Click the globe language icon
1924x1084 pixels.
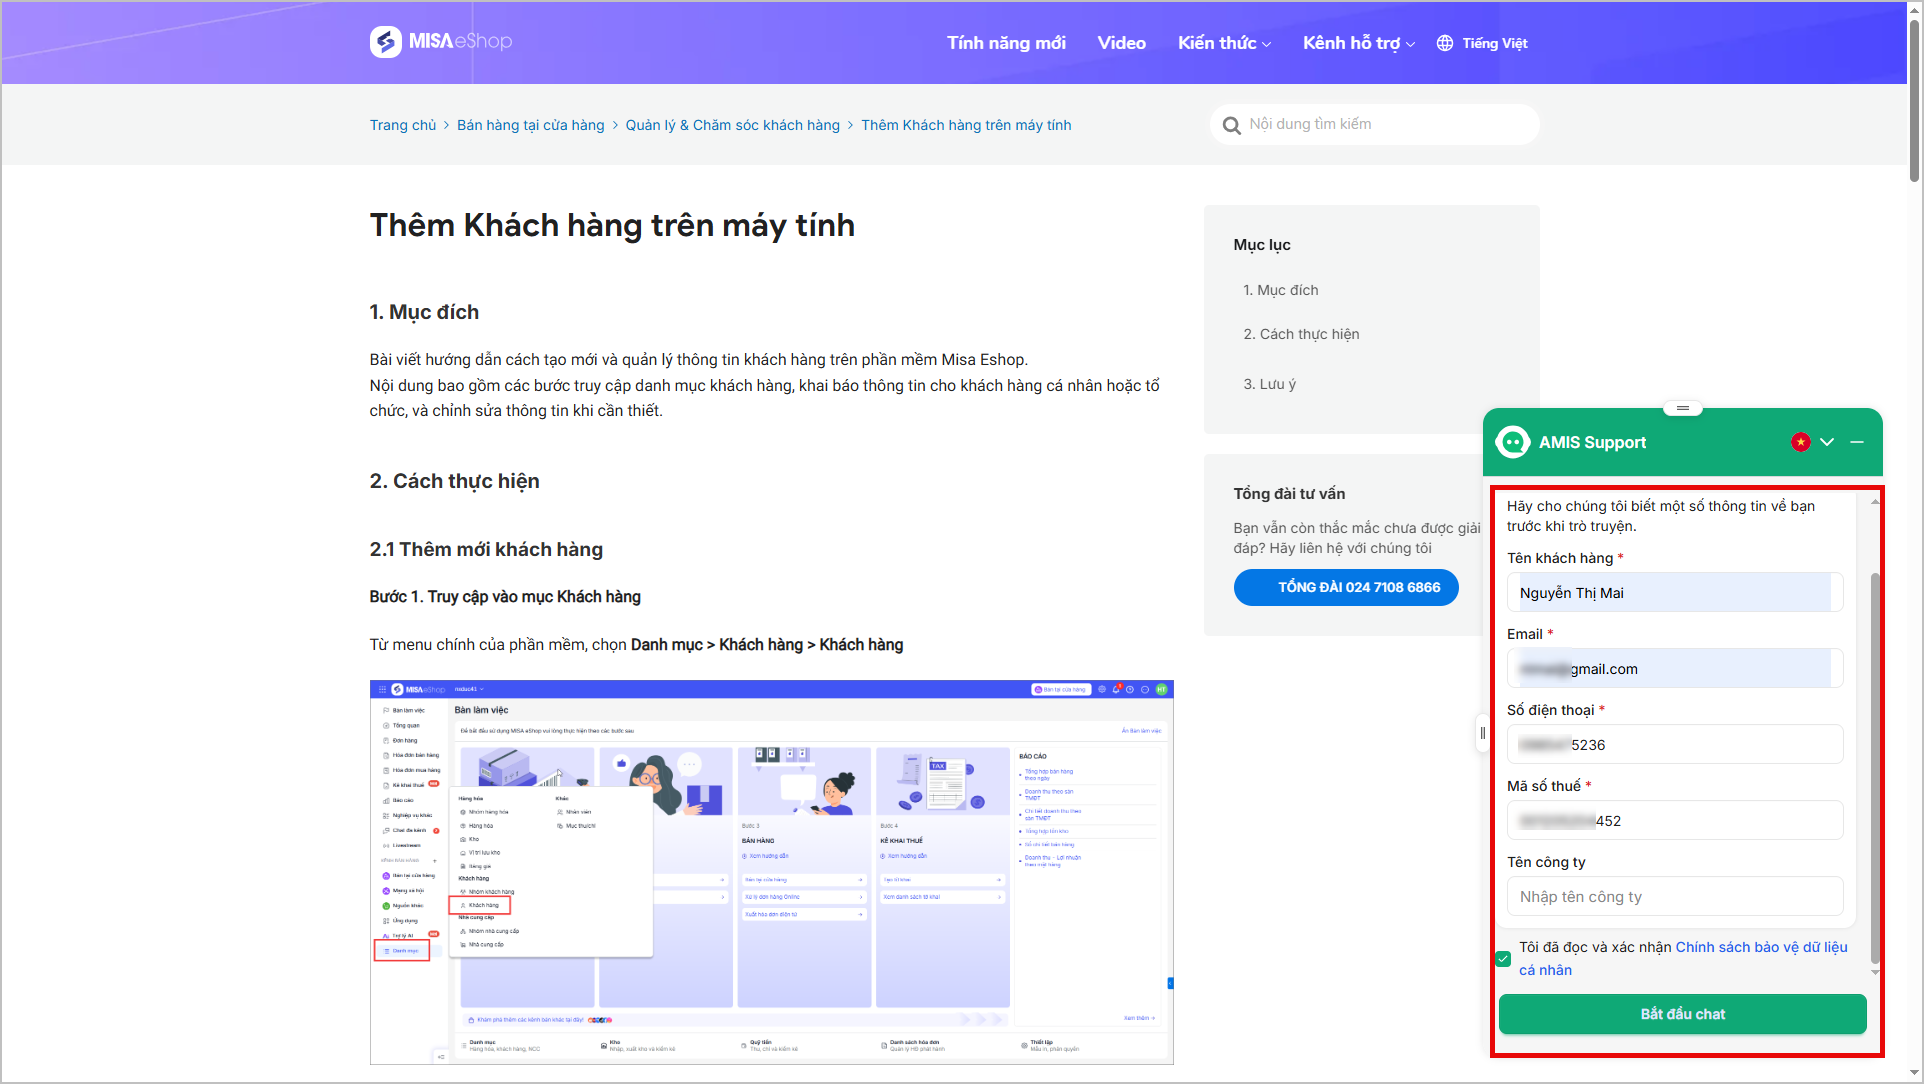[1445, 43]
